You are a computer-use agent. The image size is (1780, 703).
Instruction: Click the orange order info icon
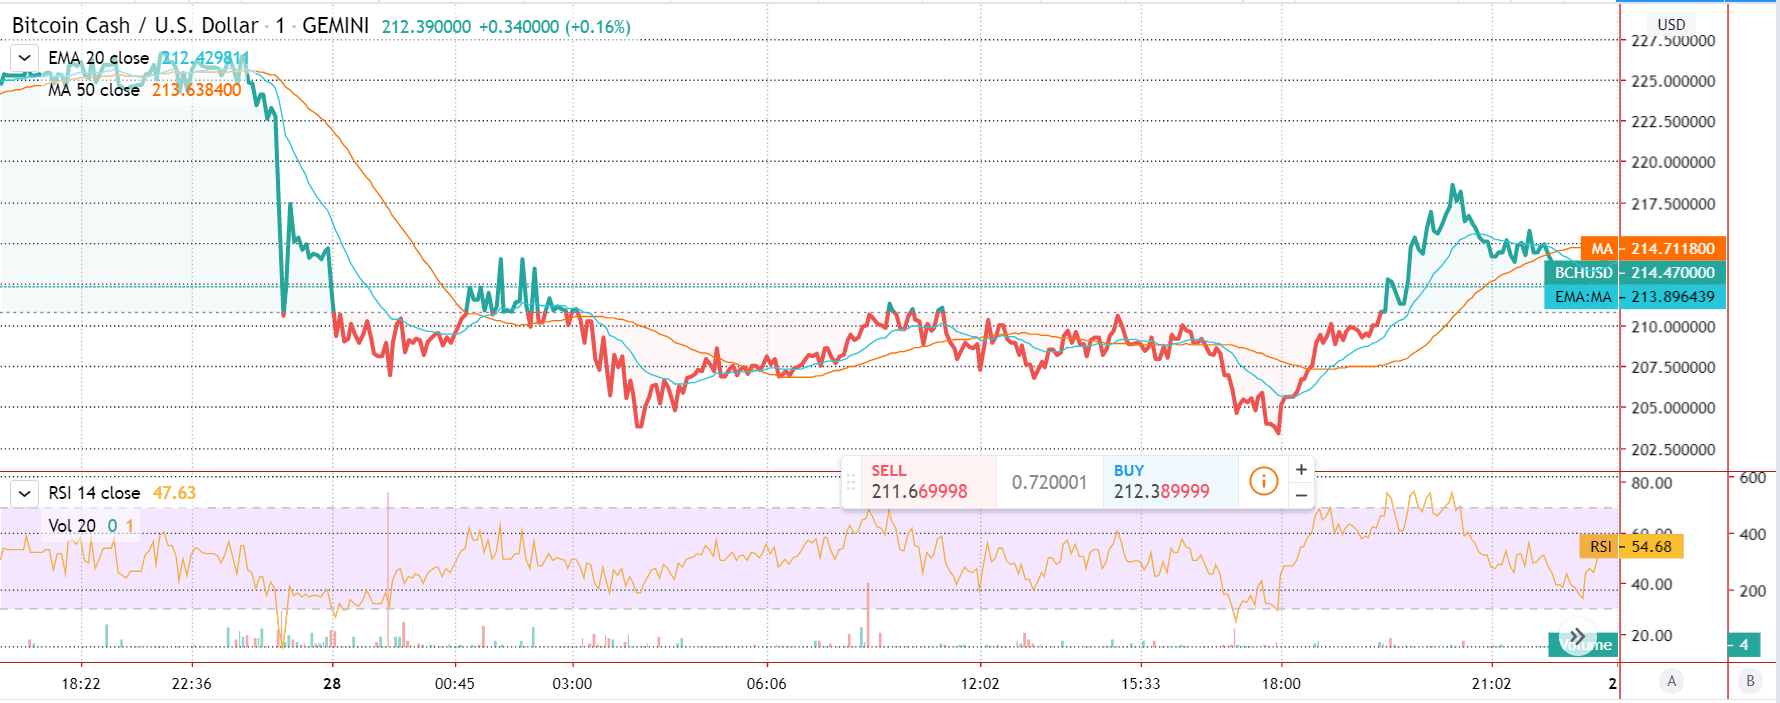coord(1264,482)
